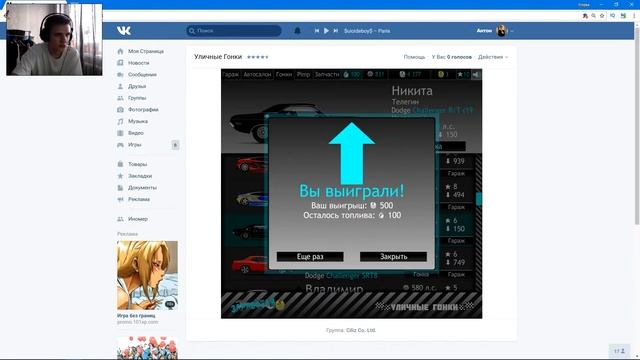Screen dimensions: 640x360
Task: Open Игры in the sidebar
Action: [135, 145]
